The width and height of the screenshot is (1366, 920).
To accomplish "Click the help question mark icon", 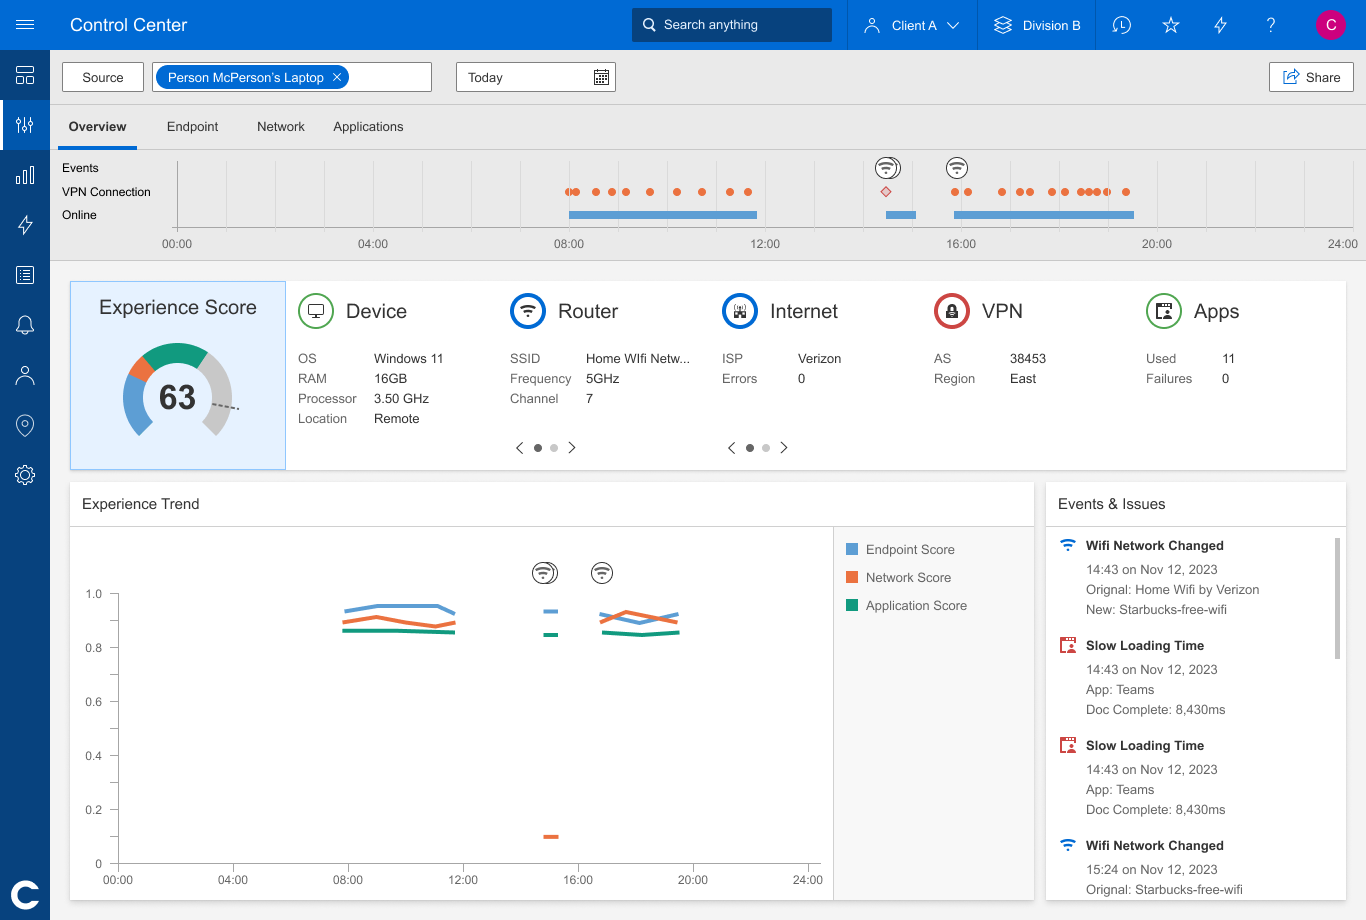I will click(1270, 25).
